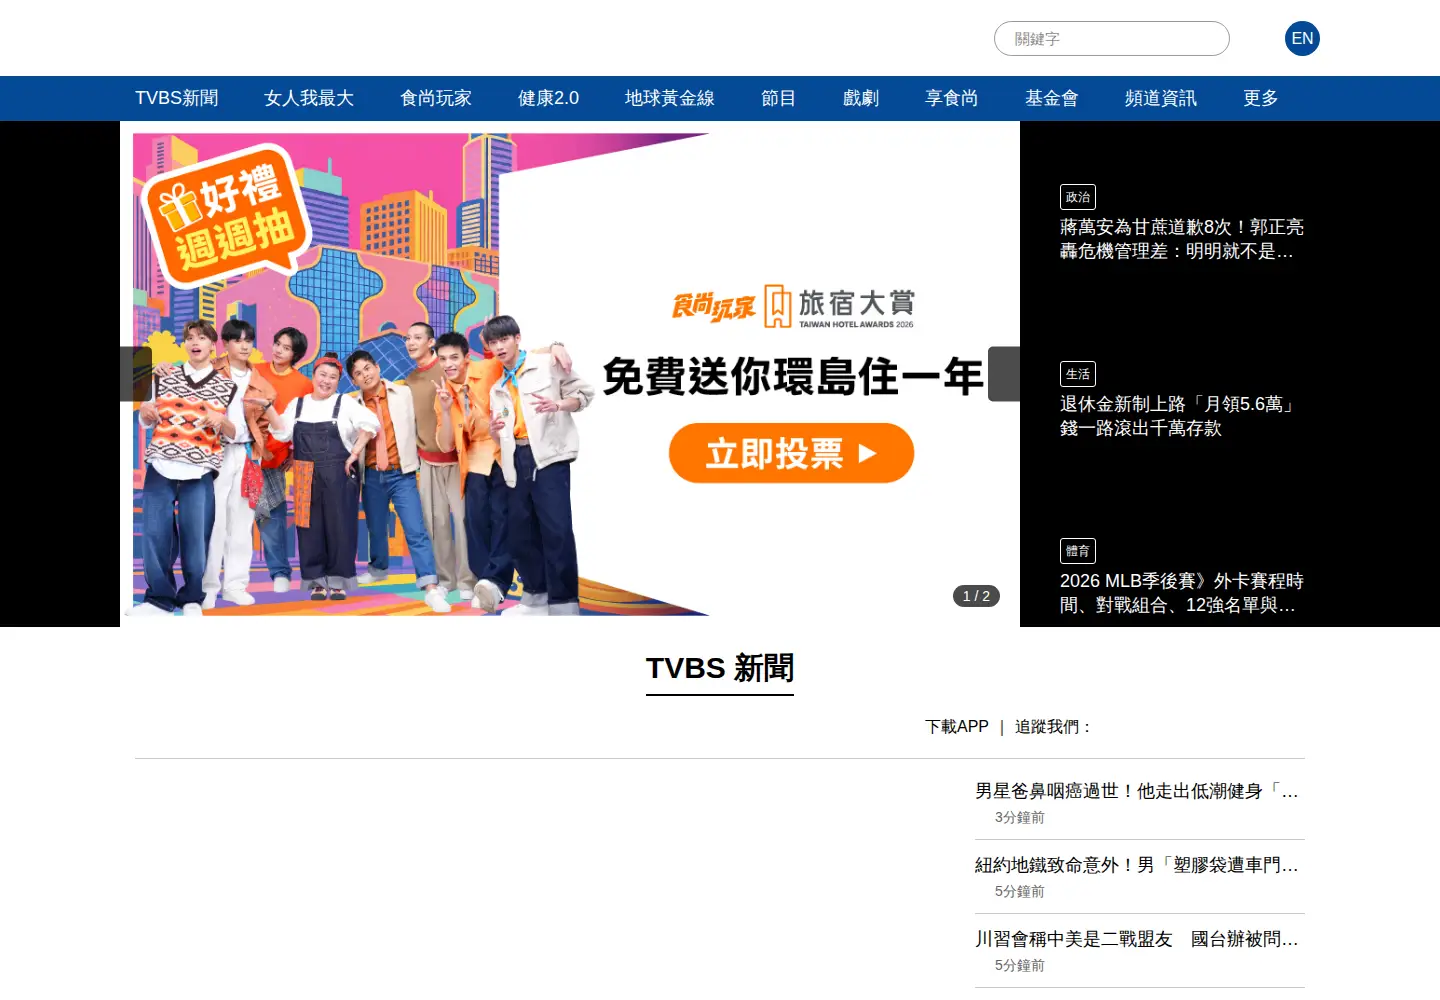Open the 享食尚 menu item

point(952,98)
